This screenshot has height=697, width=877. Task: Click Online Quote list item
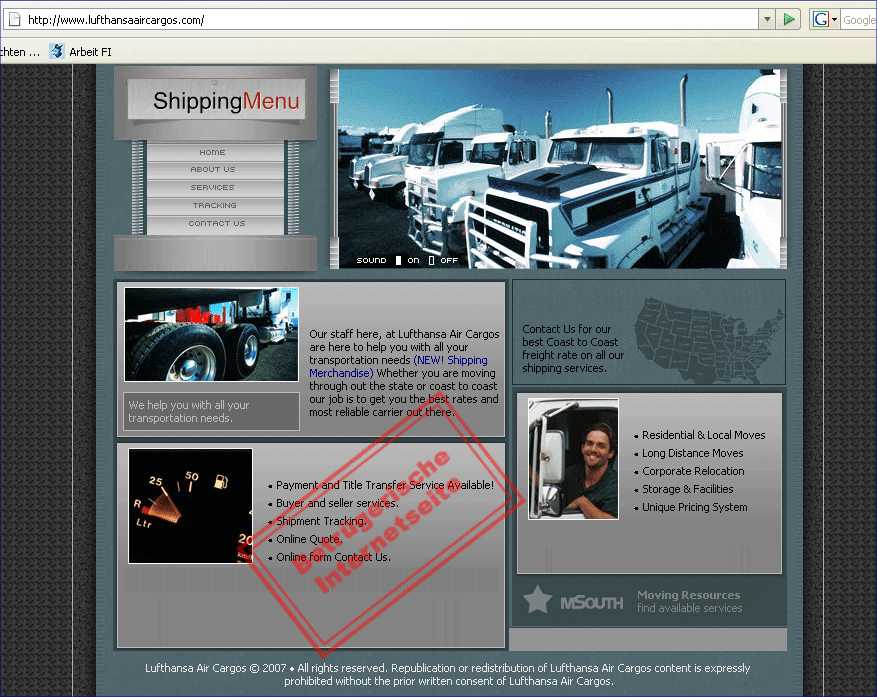click(x=309, y=539)
